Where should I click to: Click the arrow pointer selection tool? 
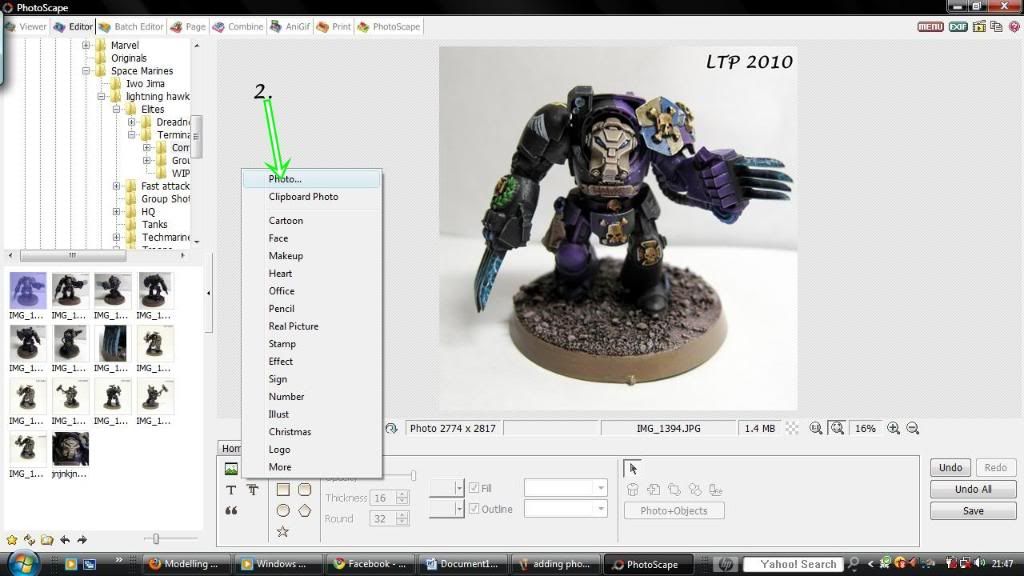[x=632, y=468]
